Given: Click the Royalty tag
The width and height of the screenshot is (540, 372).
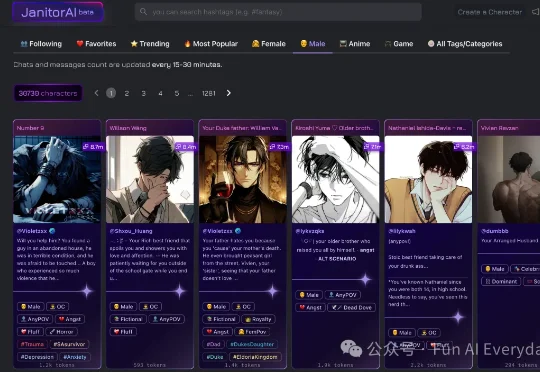Looking at the screenshot, I should tap(258, 319).
